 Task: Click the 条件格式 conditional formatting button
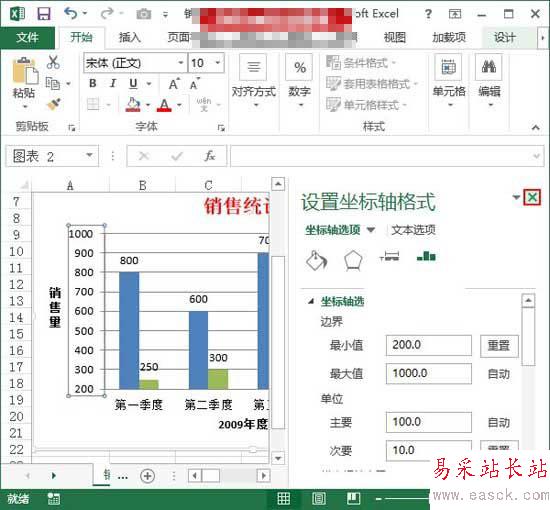point(361,63)
